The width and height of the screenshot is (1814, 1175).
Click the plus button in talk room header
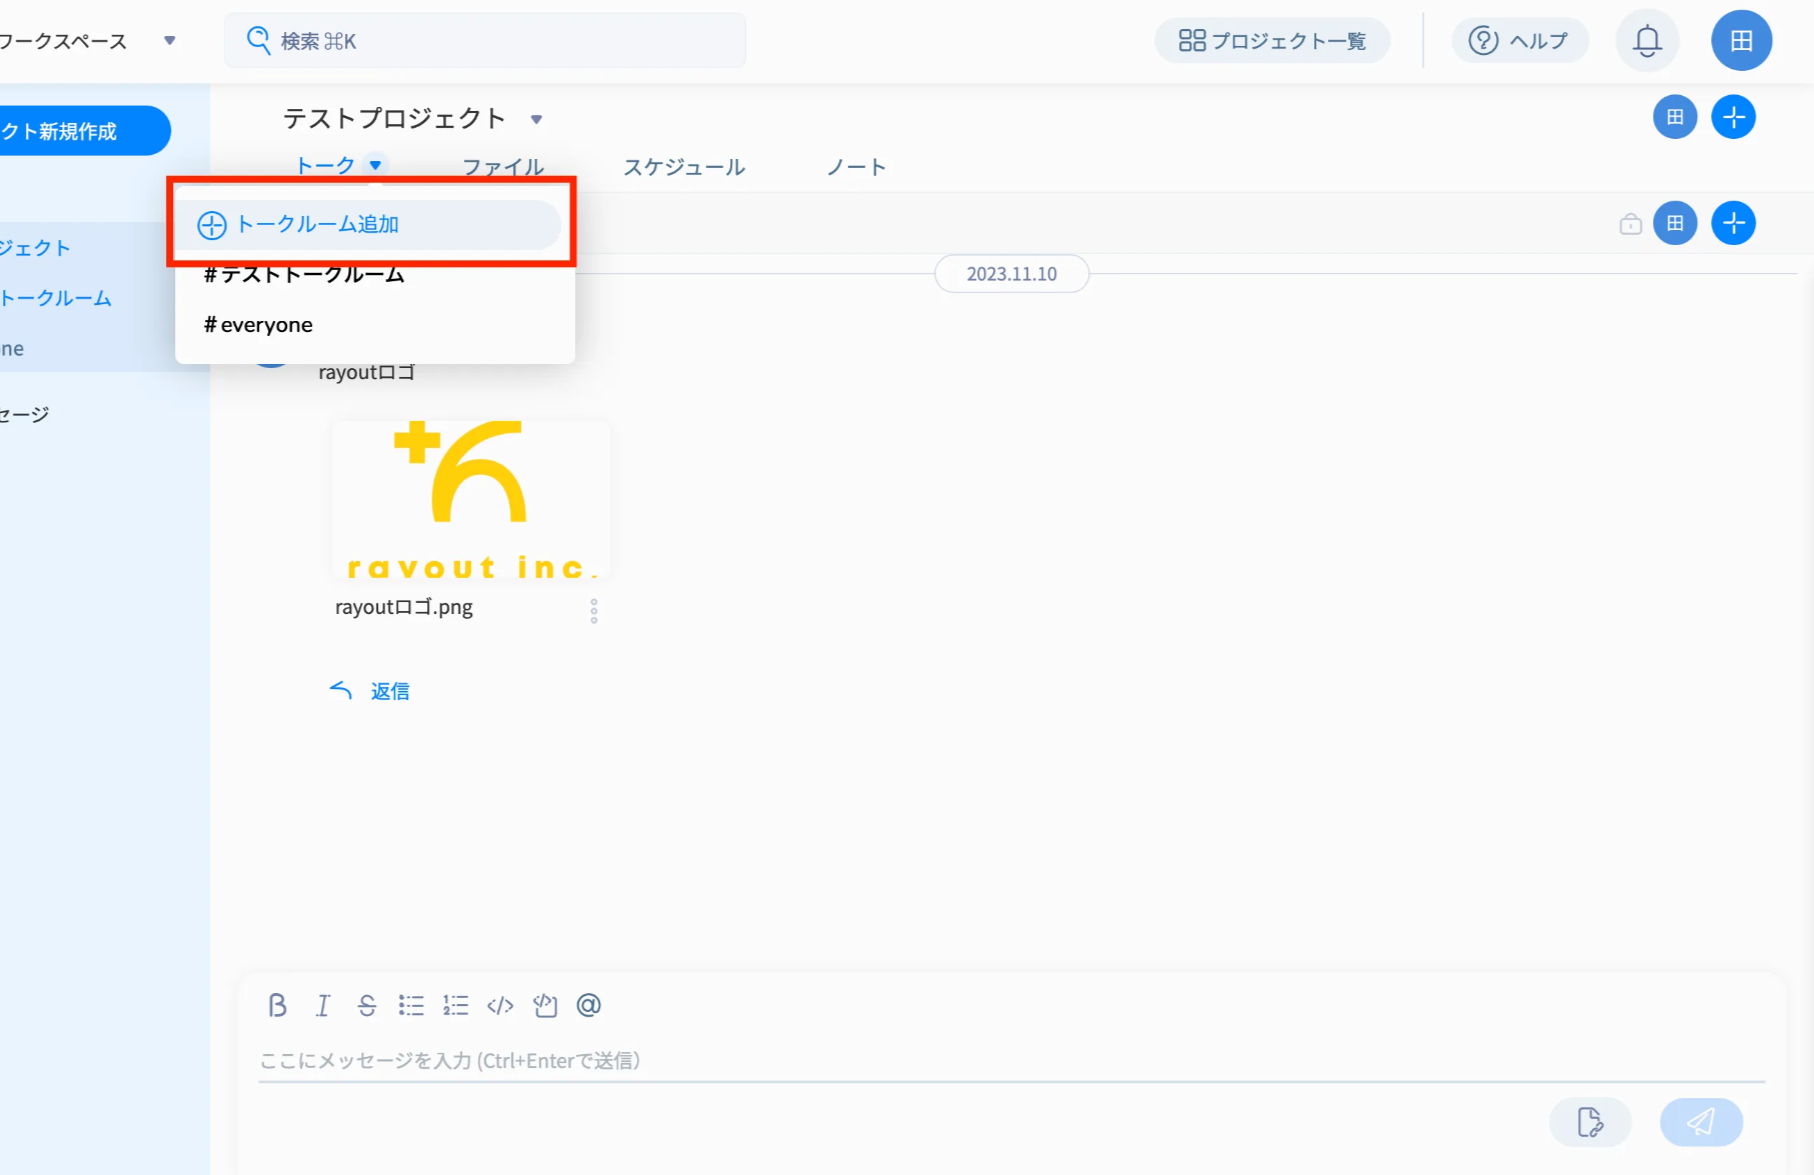pyautogui.click(x=1733, y=223)
